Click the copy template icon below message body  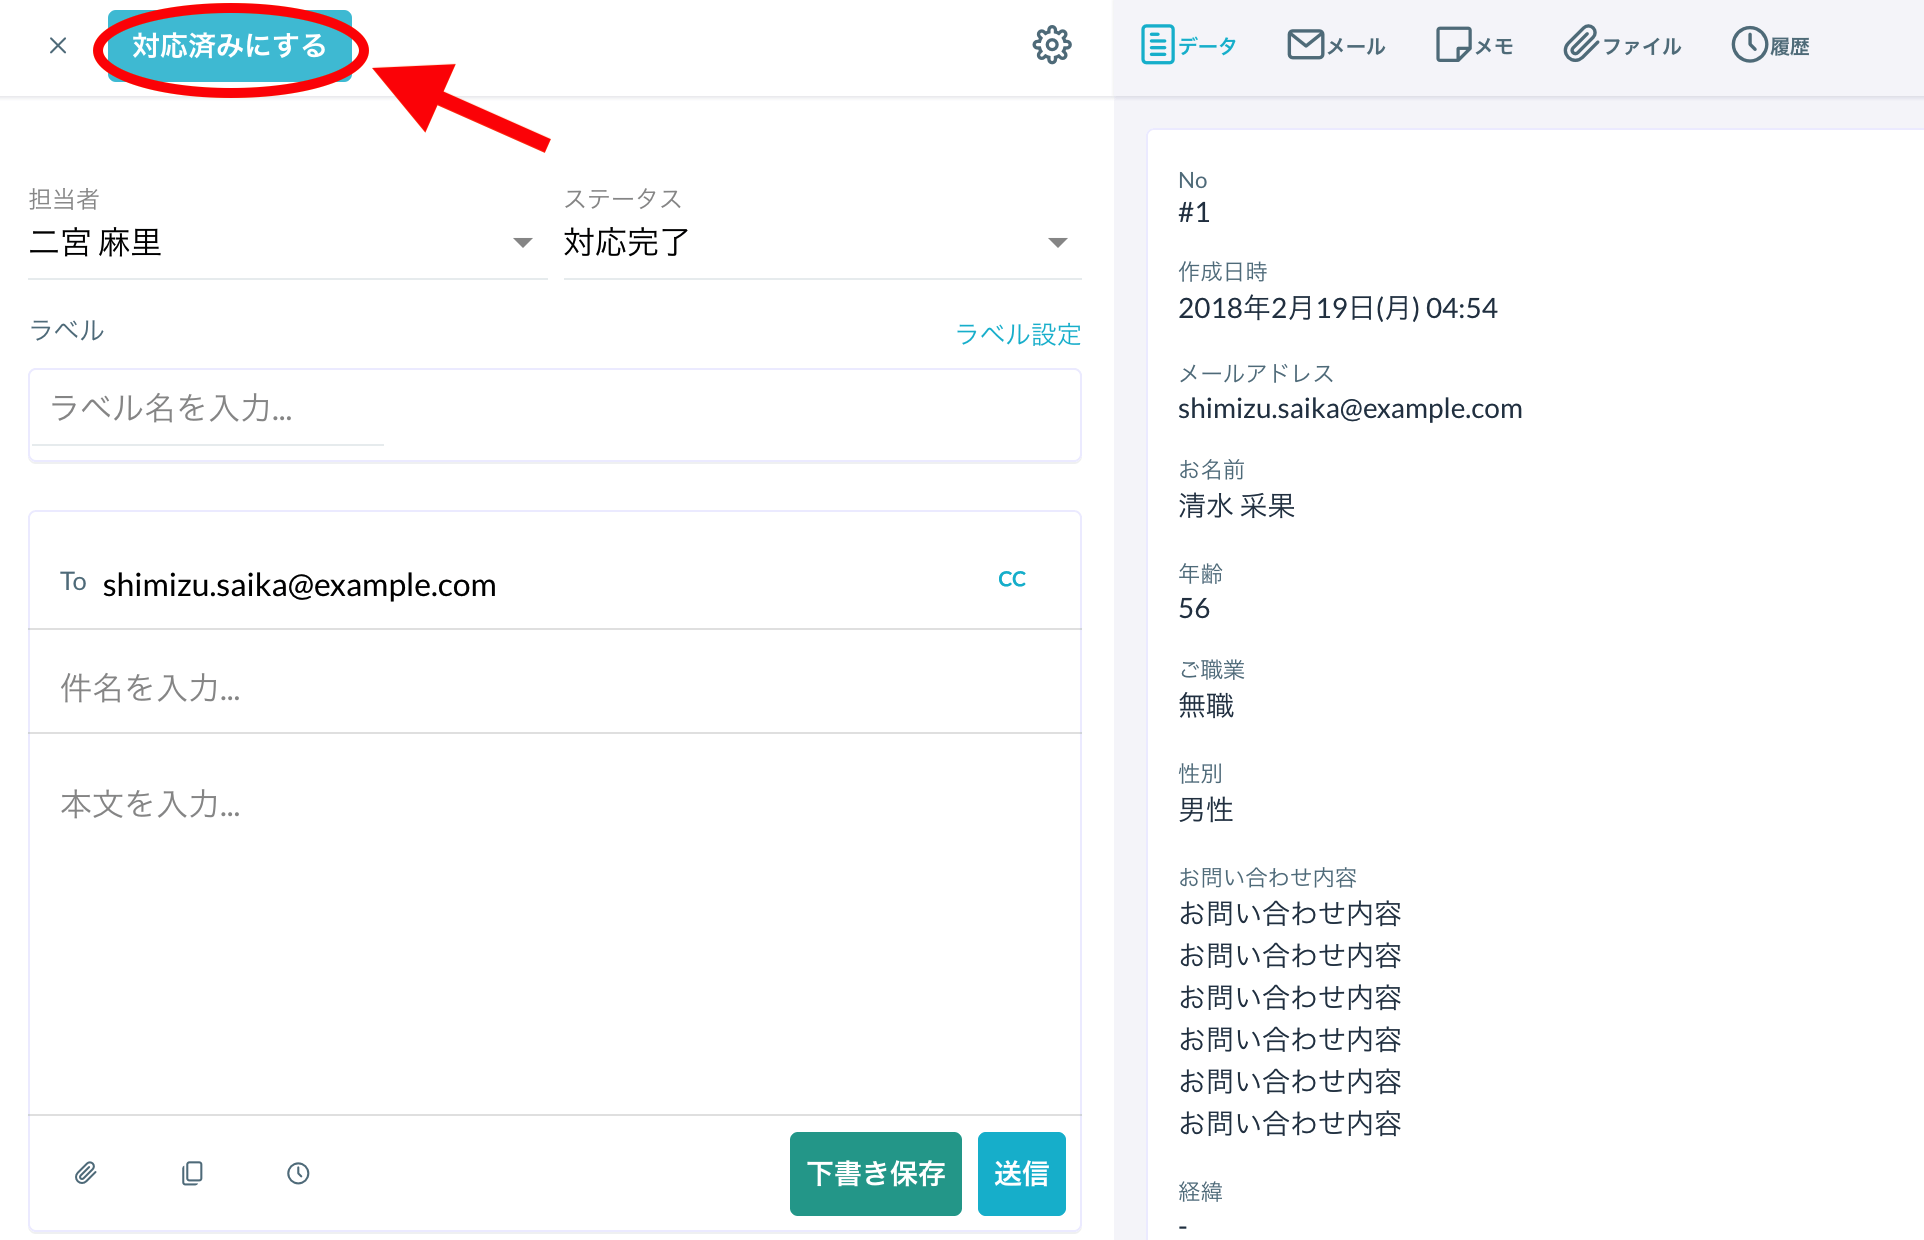click(192, 1173)
